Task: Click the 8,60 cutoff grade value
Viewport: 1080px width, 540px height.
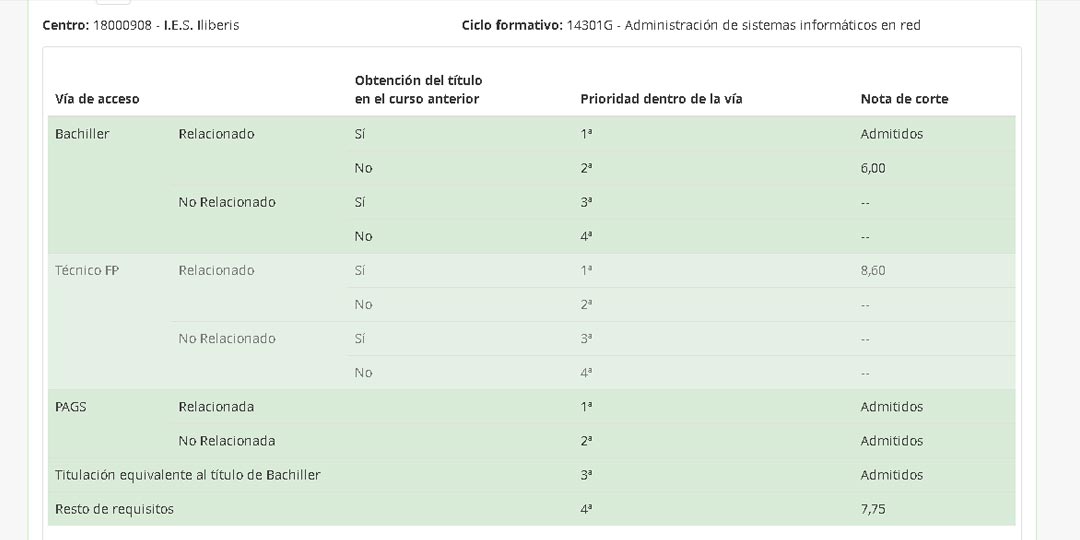Action: [x=872, y=270]
